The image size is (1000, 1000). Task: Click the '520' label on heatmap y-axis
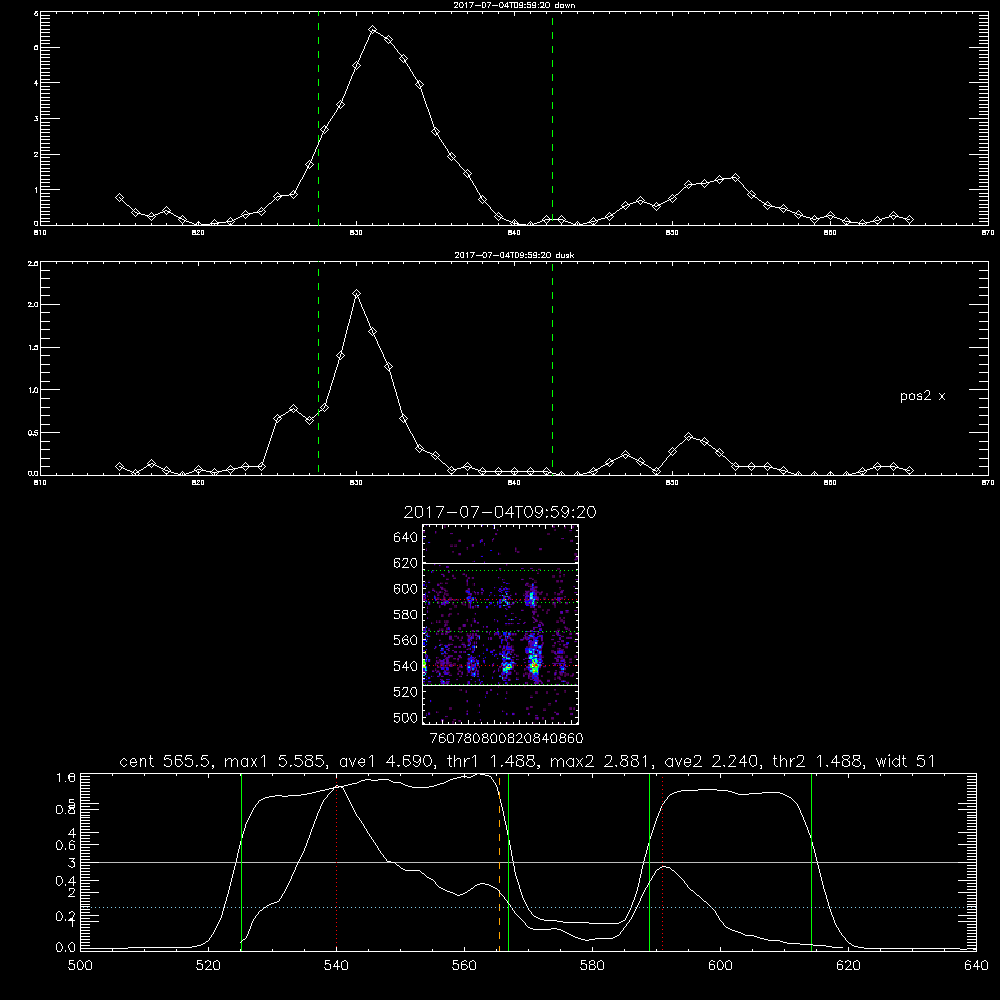[x=406, y=692]
